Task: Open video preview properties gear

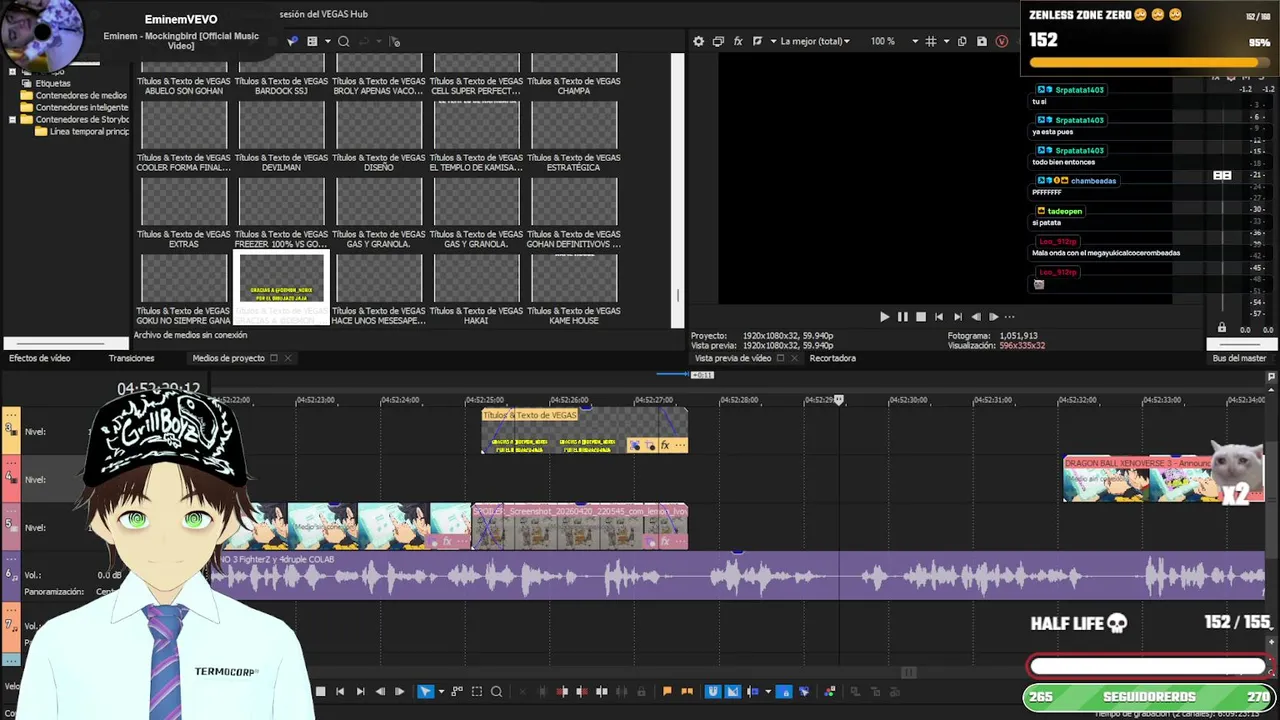Action: pos(698,41)
